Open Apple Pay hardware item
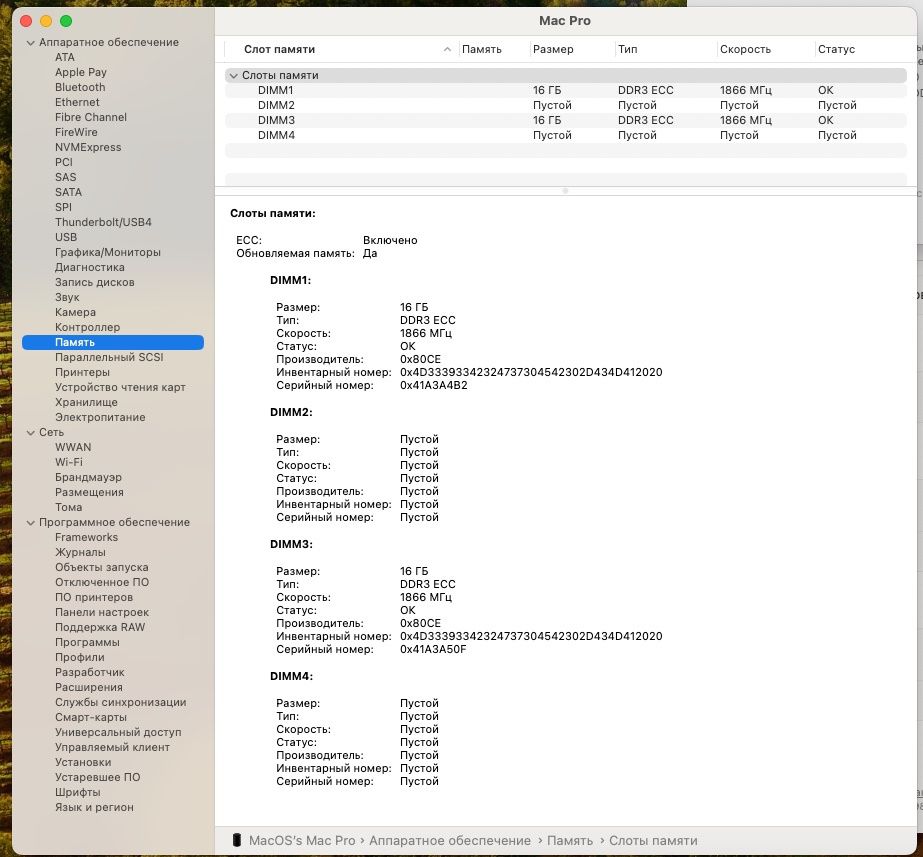Image resolution: width=923 pixels, height=857 pixels. [81, 72]
